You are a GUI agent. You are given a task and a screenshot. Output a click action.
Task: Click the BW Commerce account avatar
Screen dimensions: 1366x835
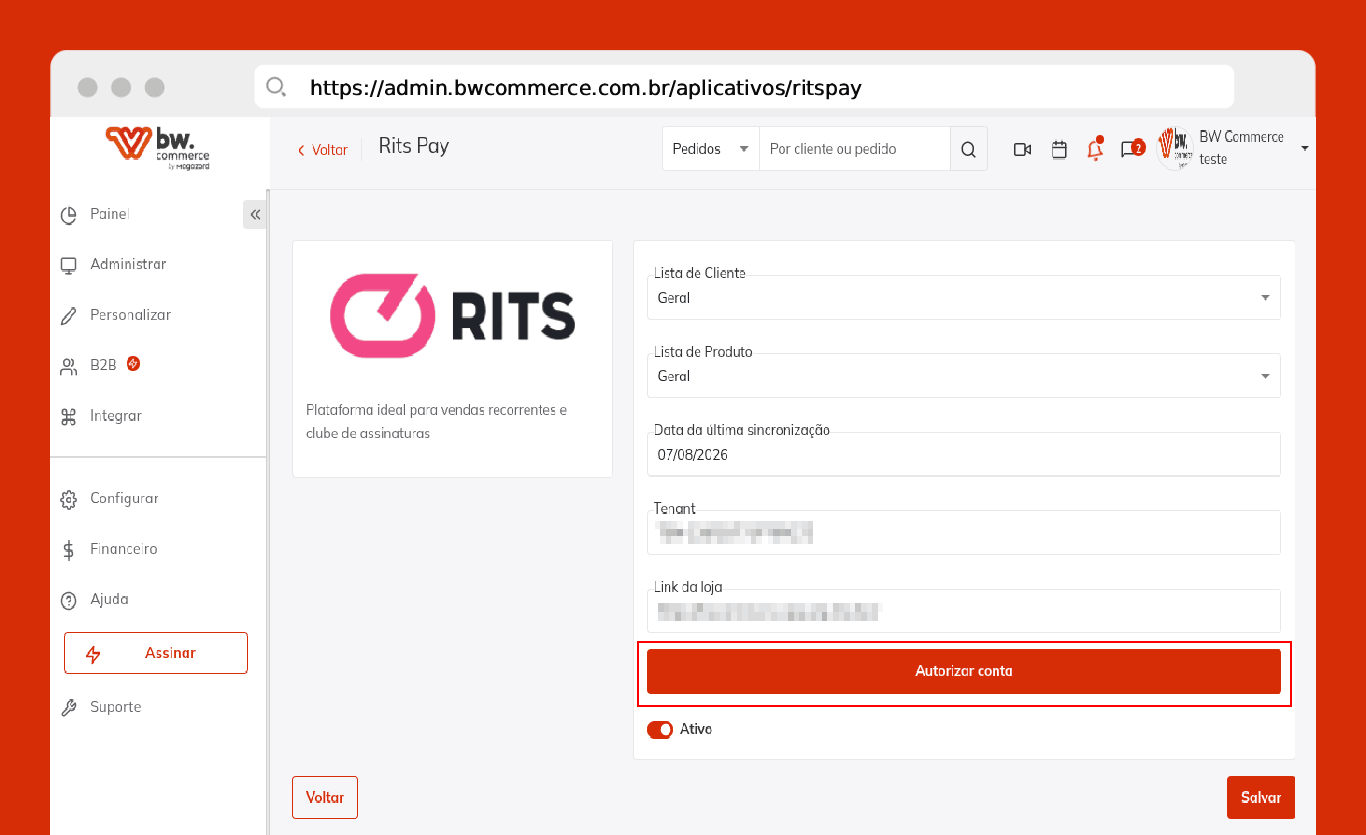pos(1175,148)
